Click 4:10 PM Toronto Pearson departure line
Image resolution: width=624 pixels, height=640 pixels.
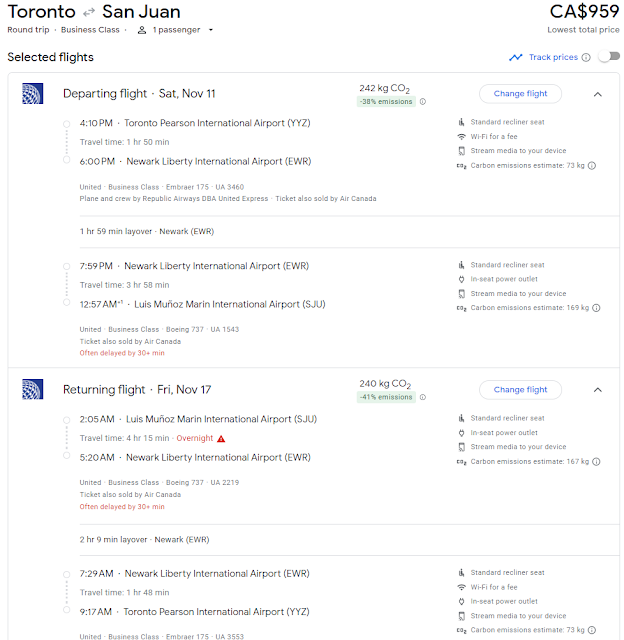click(195, 123)
